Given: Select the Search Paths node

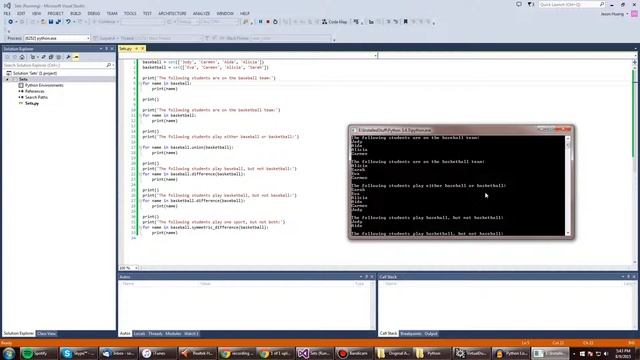Looking at the screenshot, I should tap(36, 97).
